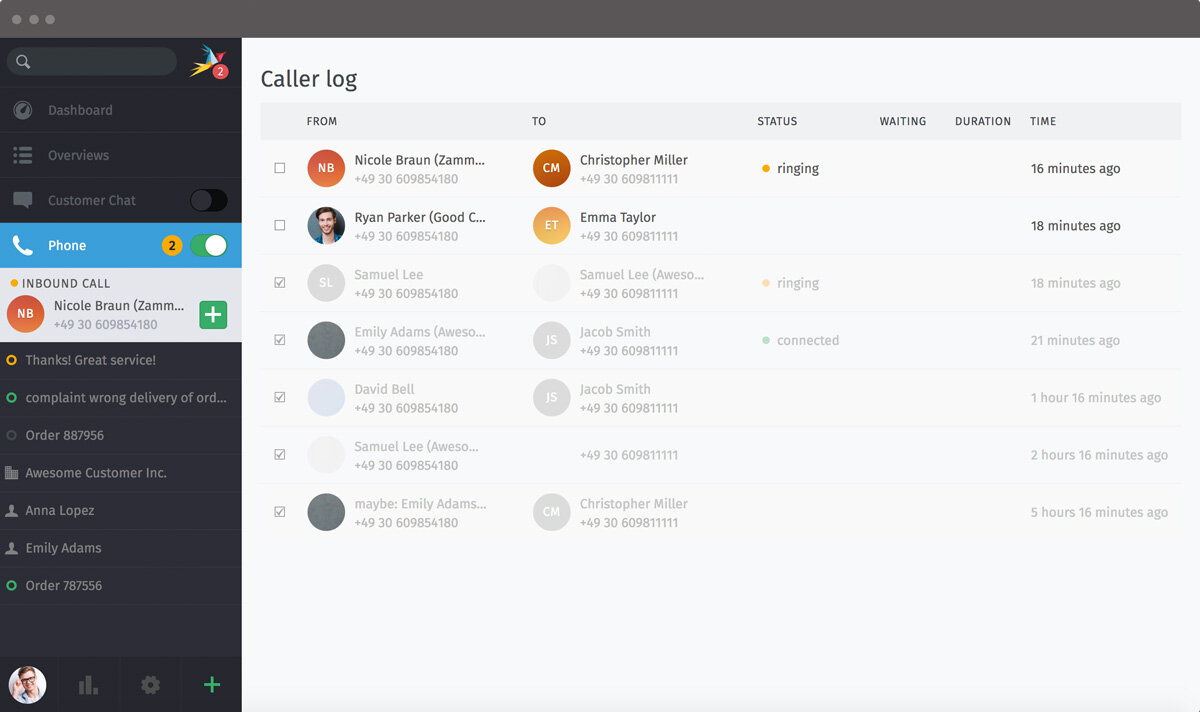Screen dimensions: 1200x712
Task: Open the Zammad logo notifications icon
Action: pyautogui.click(x=208, y=61)
